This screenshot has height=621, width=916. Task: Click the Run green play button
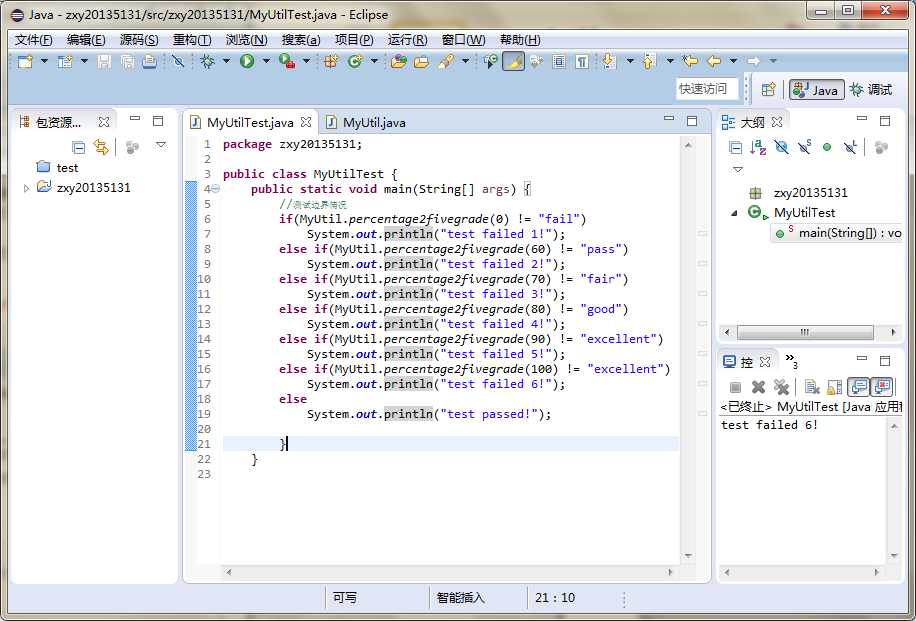247,62
